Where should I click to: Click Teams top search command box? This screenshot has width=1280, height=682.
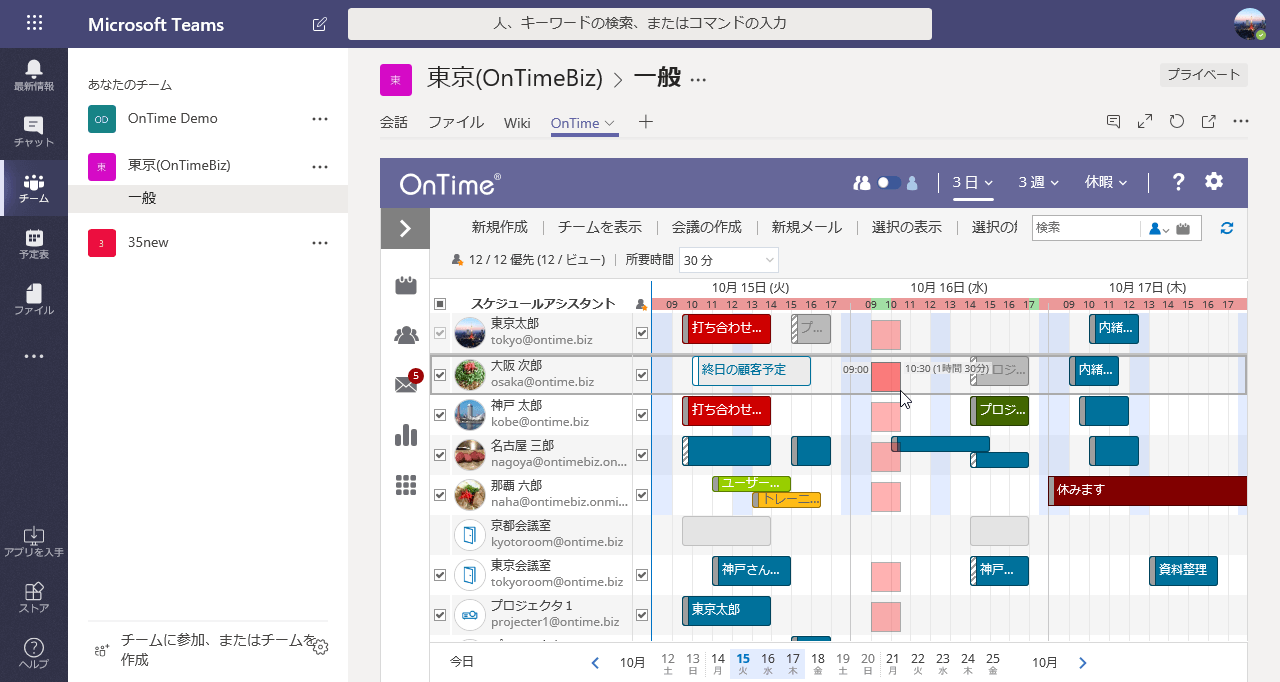[x=640, y=23]
